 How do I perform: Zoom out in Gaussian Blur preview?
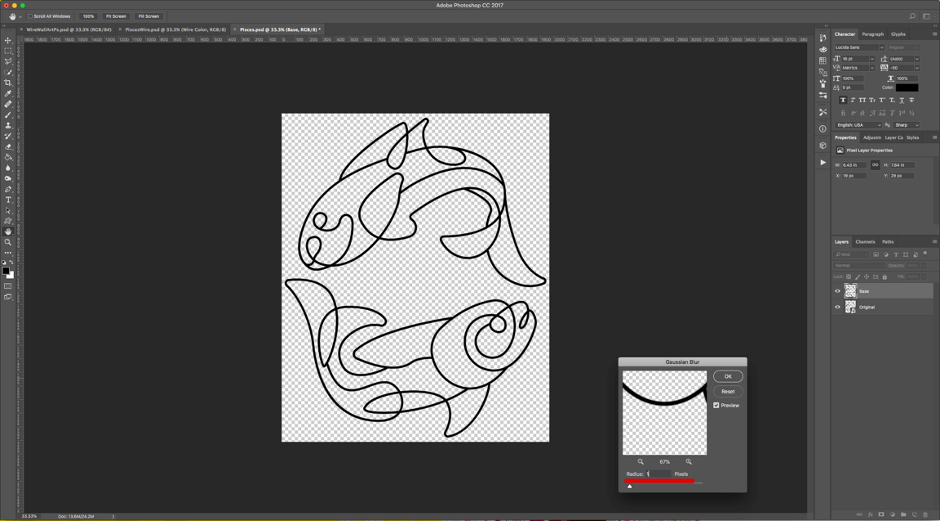coord(640,462)
